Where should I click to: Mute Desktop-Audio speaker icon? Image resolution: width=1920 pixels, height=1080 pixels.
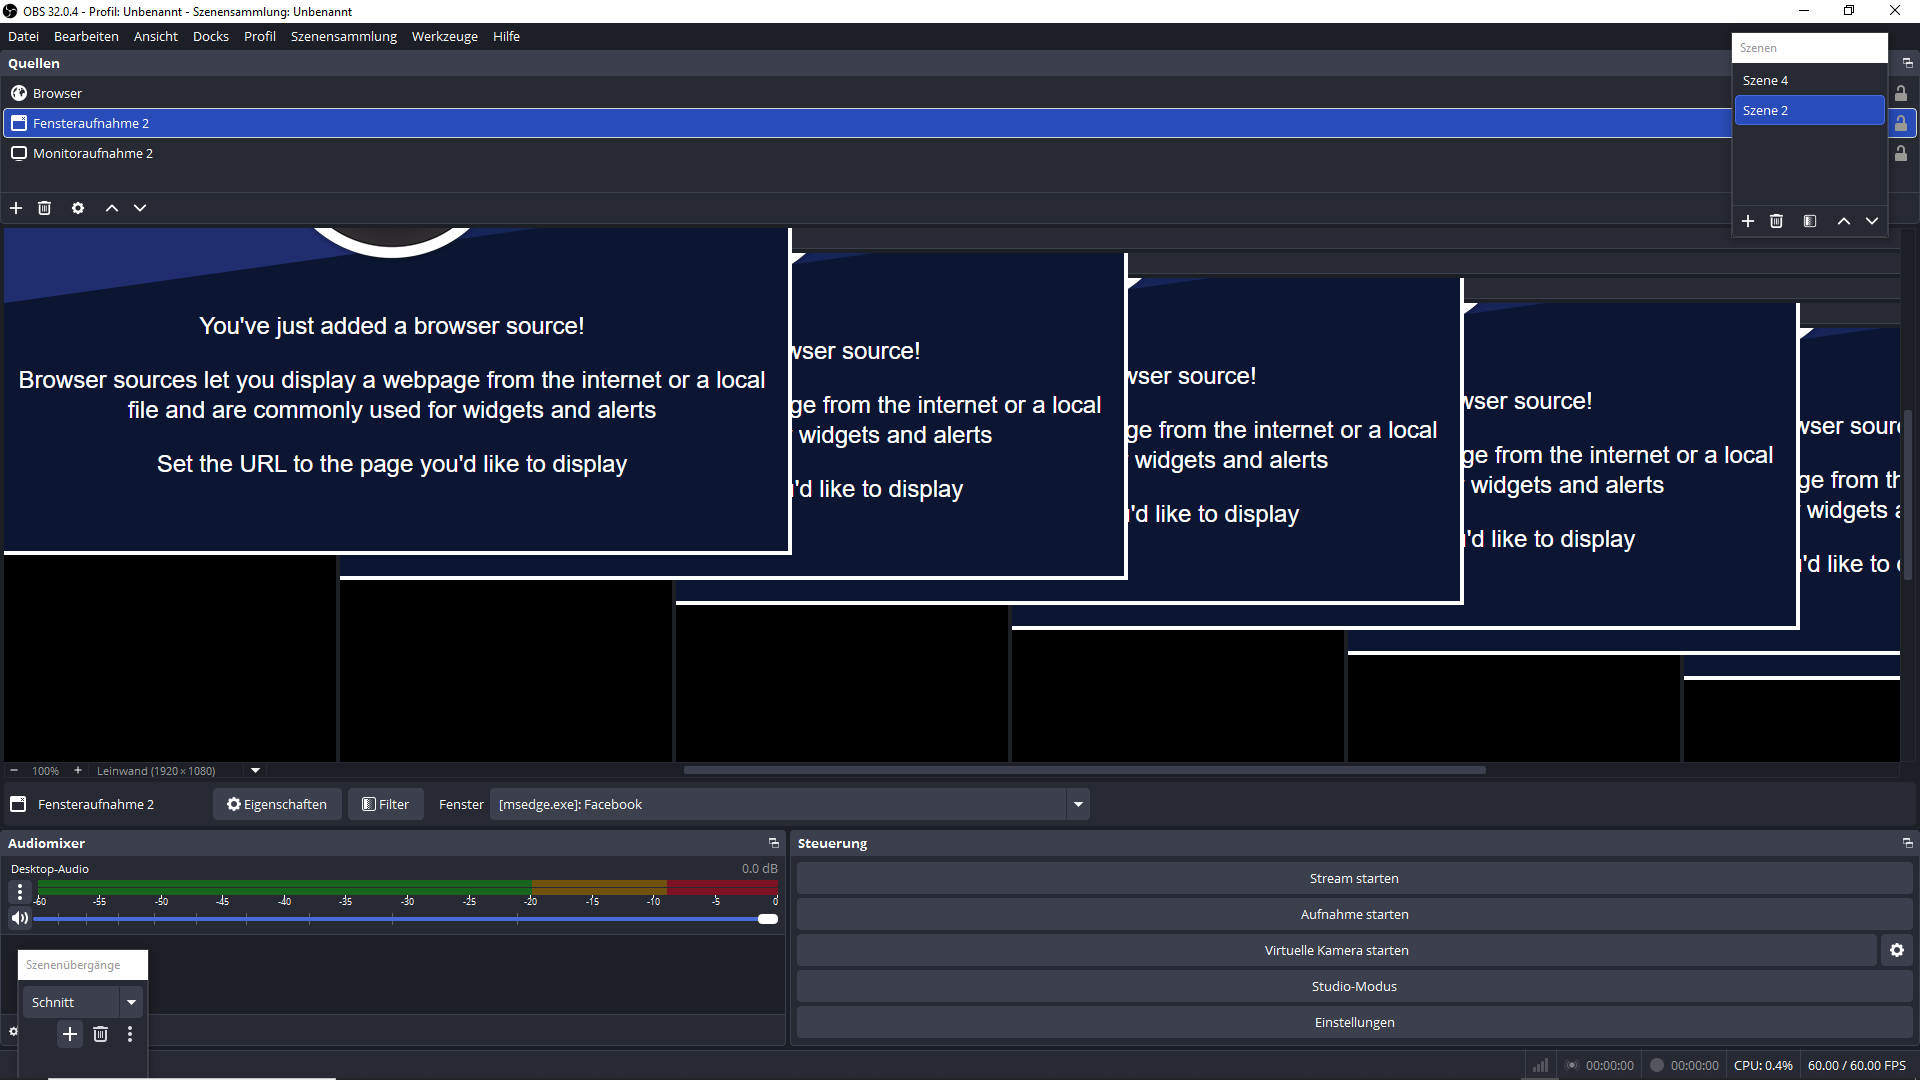tap(20, 918)
